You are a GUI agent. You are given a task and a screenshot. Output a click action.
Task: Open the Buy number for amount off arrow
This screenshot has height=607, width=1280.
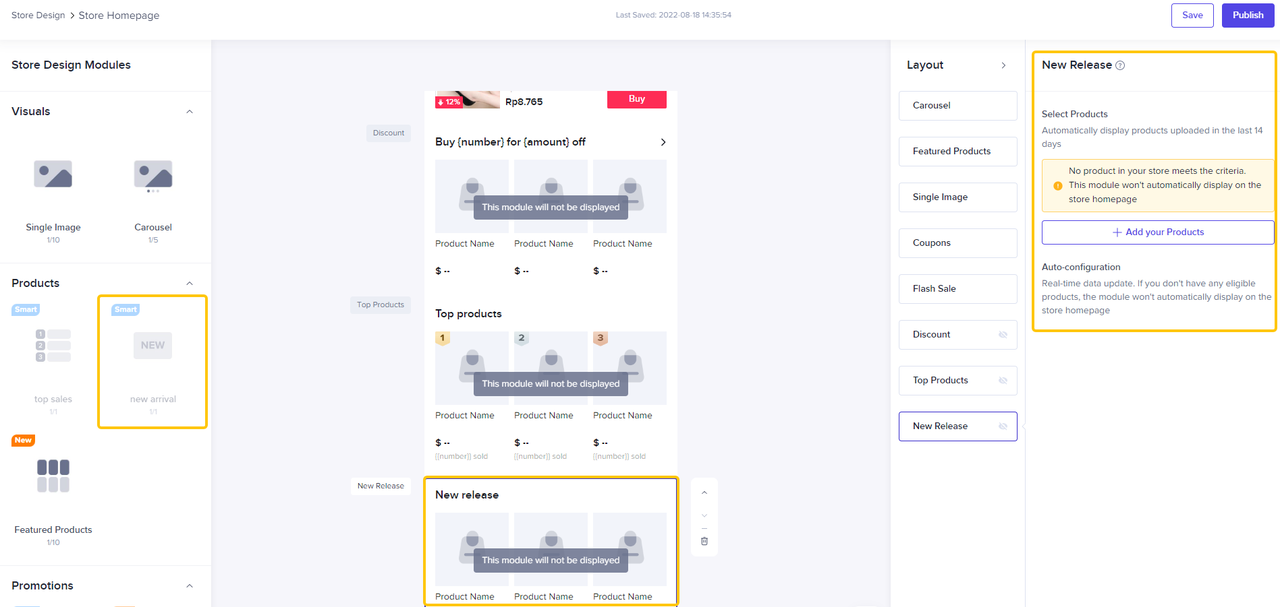click(663, 142)
